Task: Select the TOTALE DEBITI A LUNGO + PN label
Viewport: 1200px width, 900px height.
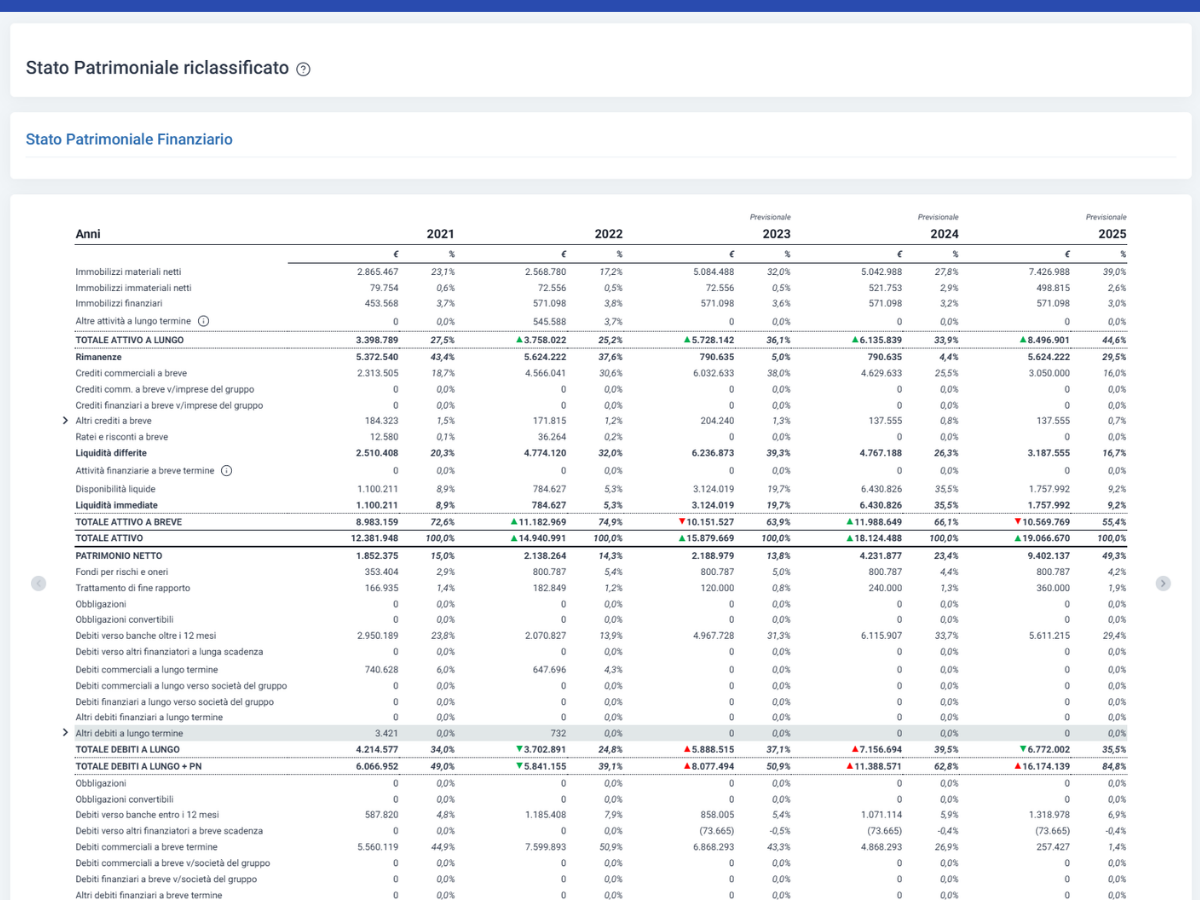Action: (x=139, y=765)
